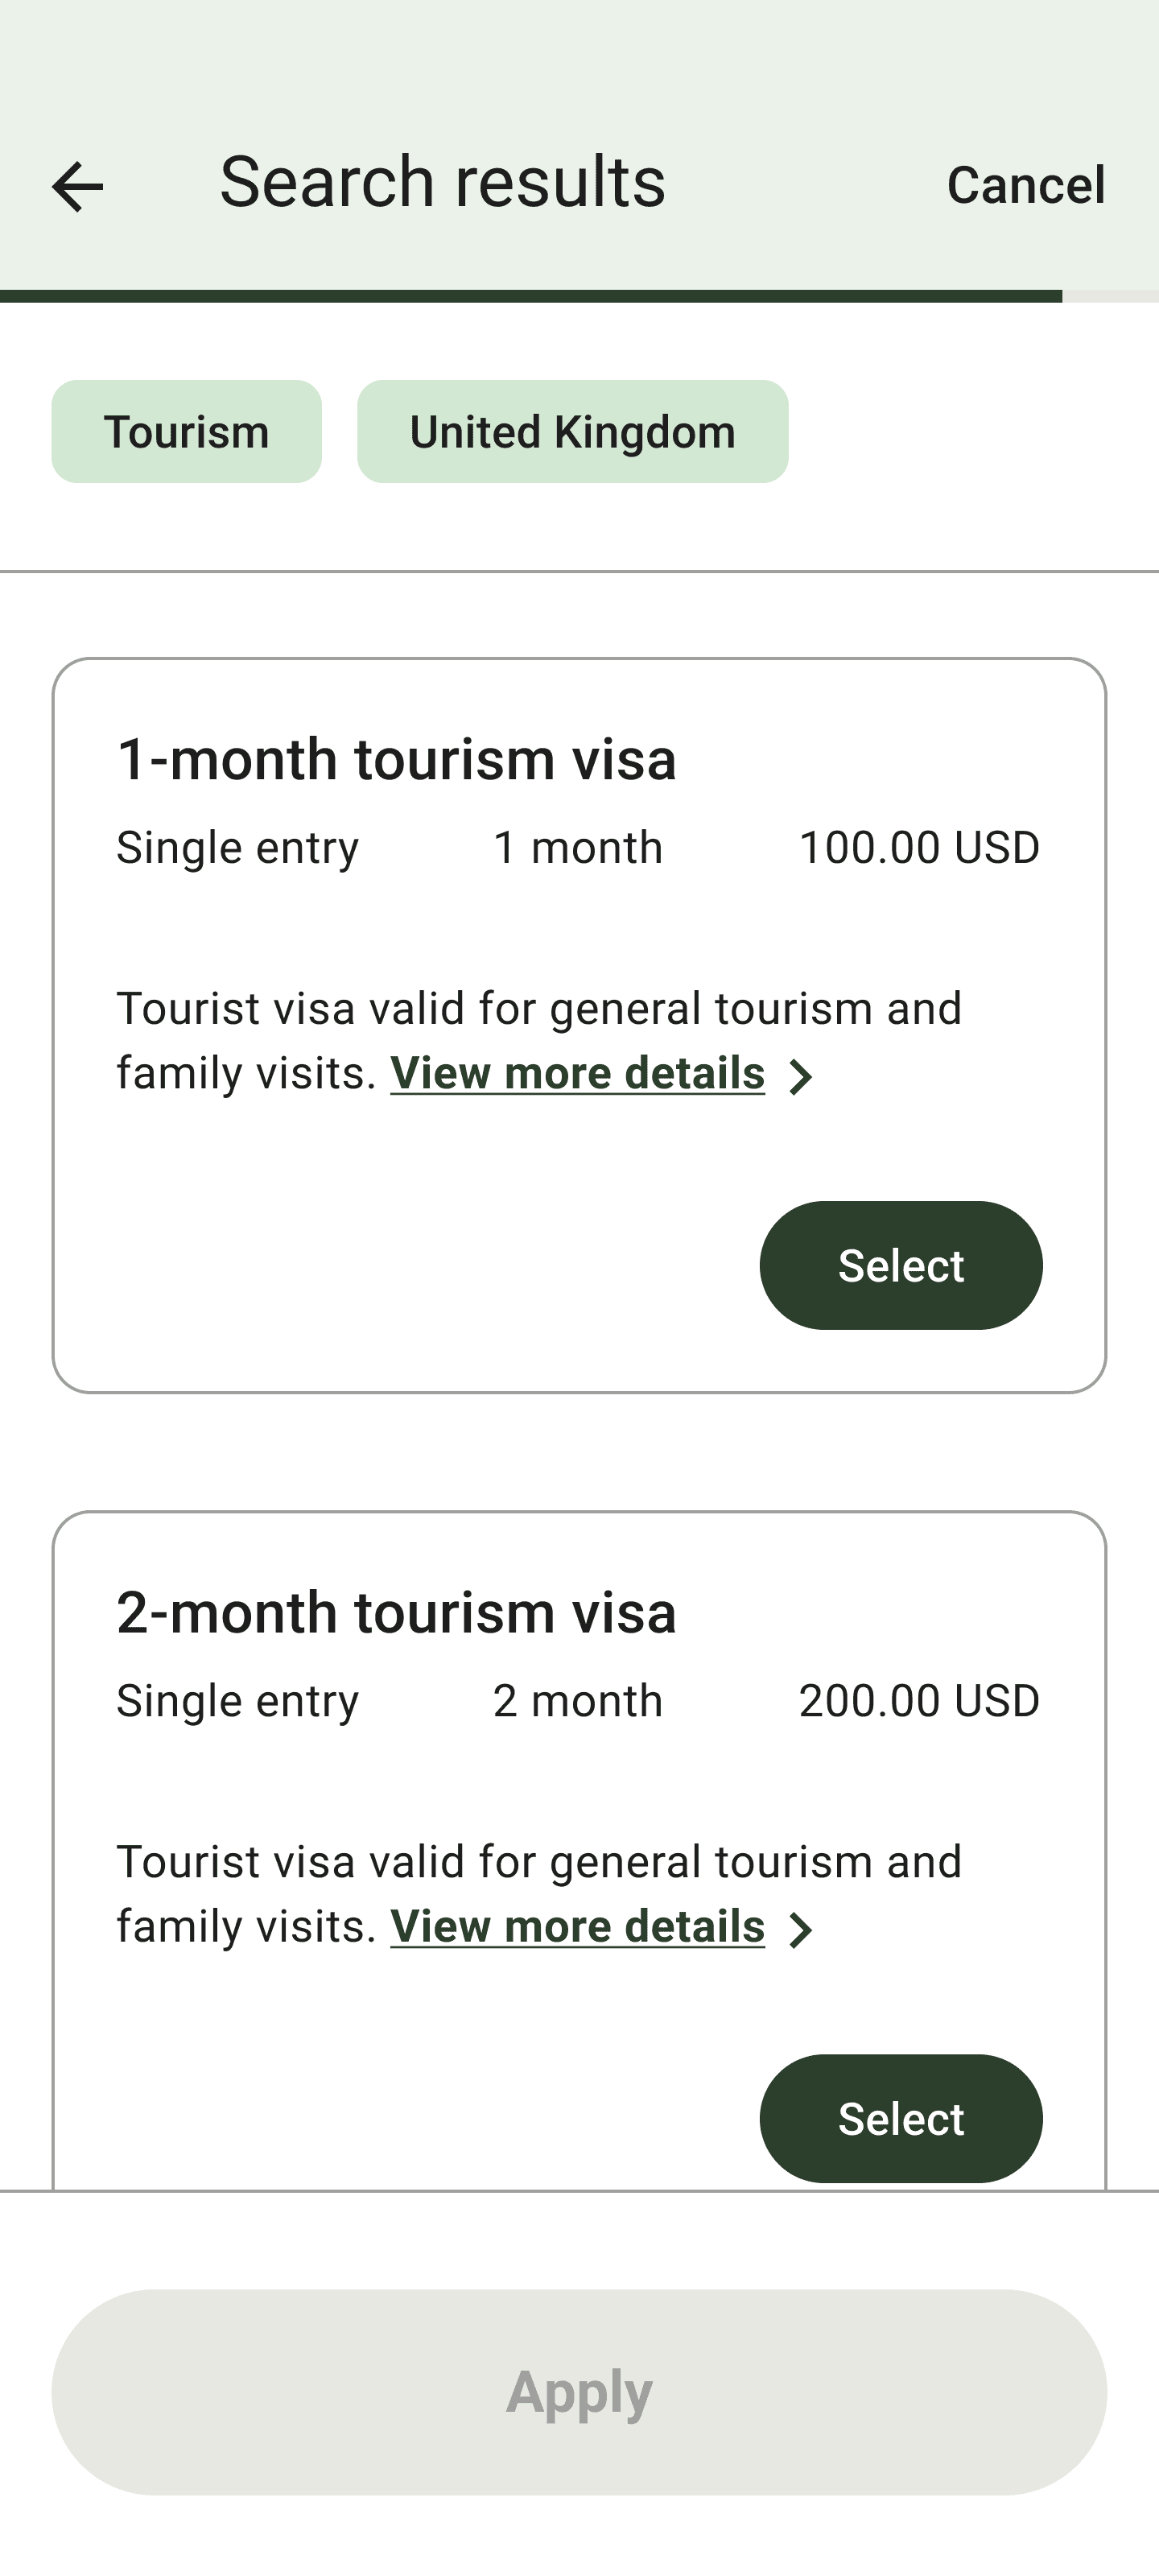1159x2576 pixels.
Task: Click the 200.00 USD price
Action: tap(919, 1701)
